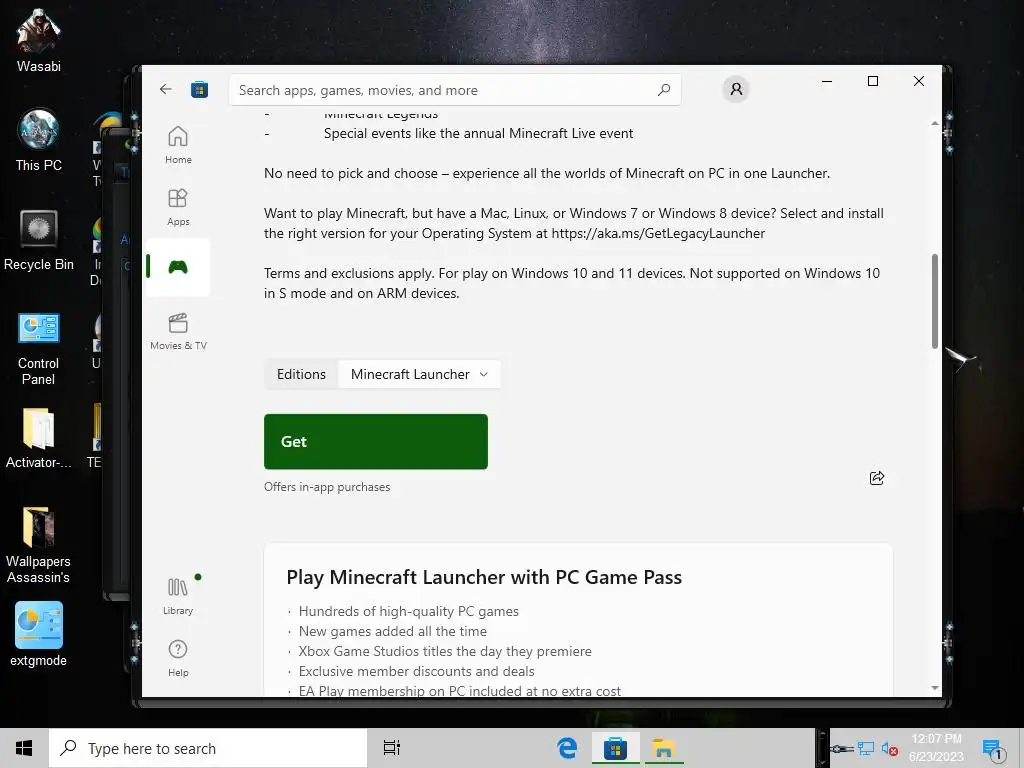Open Home in the Store sidebar
The width and height of the screenshot is (1024, 768).
tap(178, 145)
